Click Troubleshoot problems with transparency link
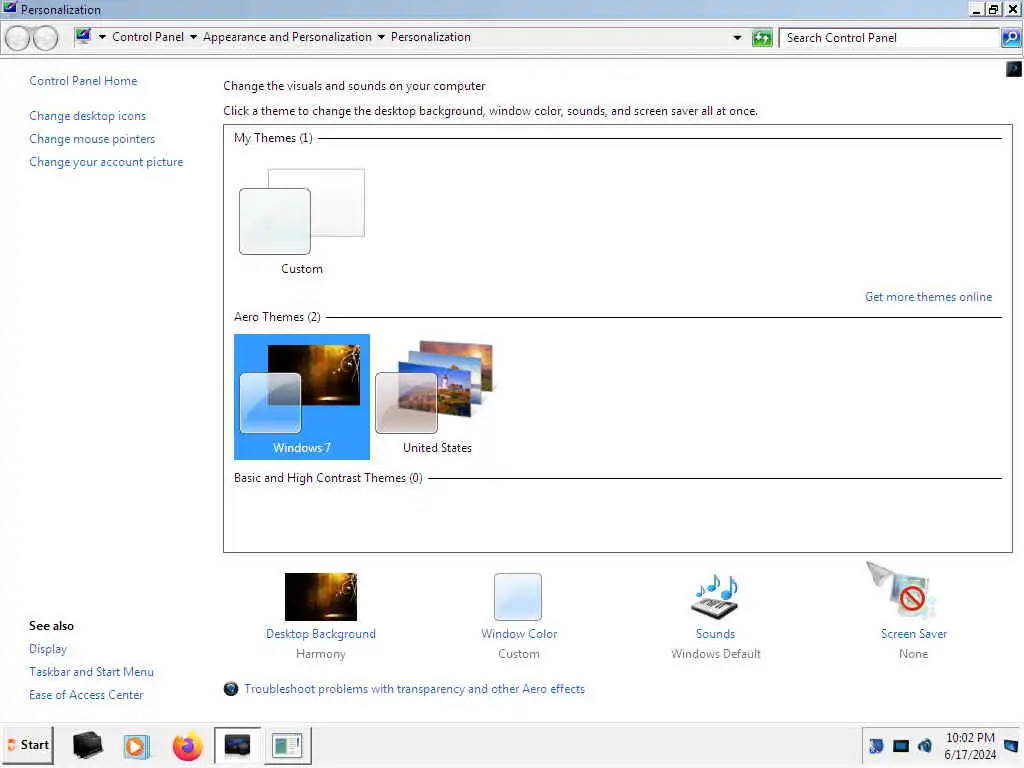This screenshot has height=768, width=1024. pos(414,688)
